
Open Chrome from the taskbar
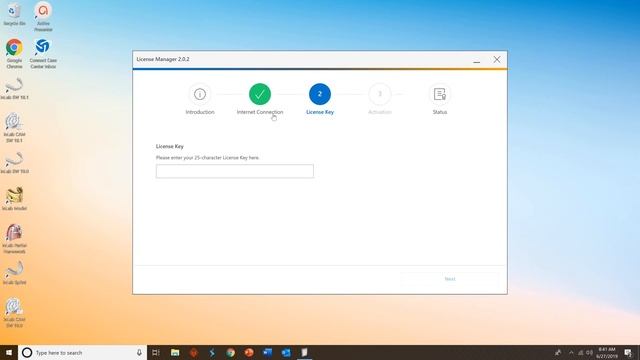231,353
